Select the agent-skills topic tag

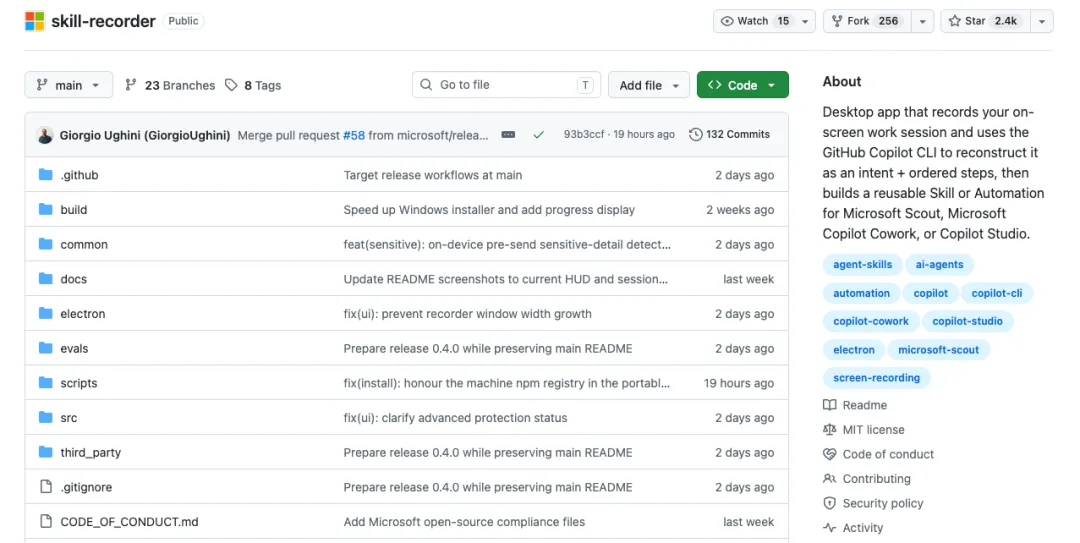(862, 265)
